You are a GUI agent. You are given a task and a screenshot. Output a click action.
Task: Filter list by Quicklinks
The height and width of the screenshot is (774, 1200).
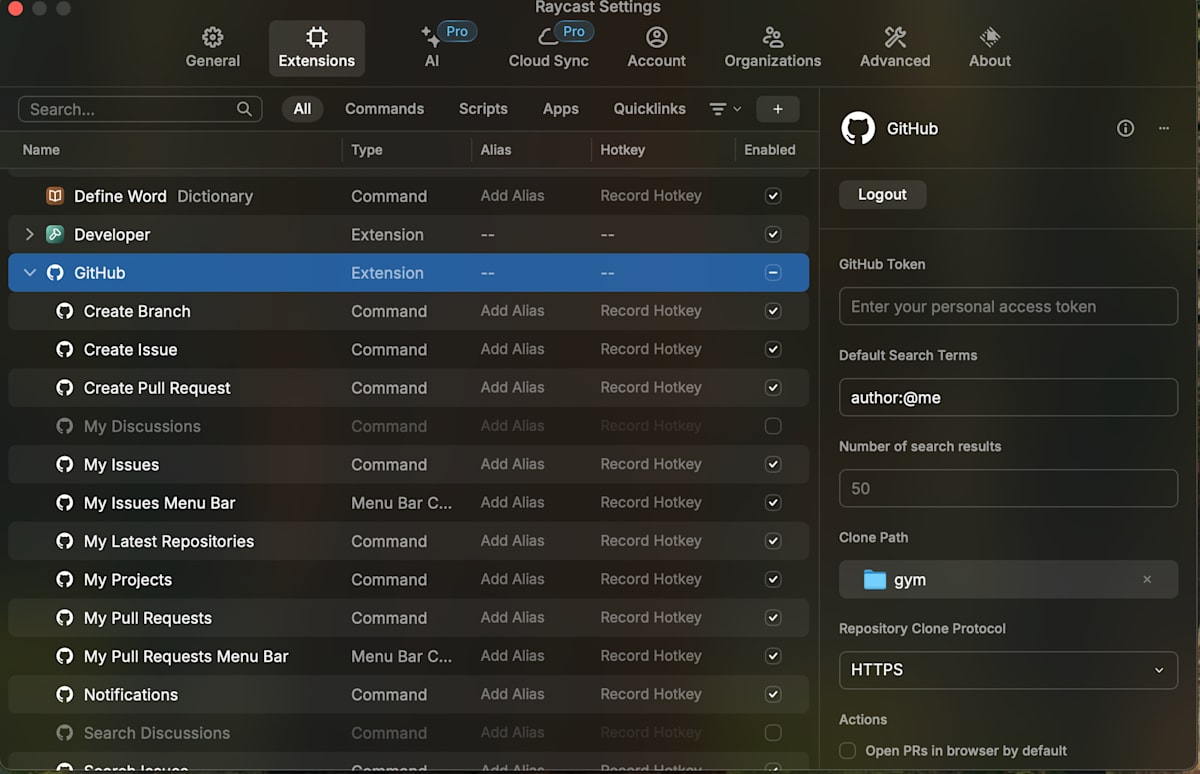[x=649, y=109]
